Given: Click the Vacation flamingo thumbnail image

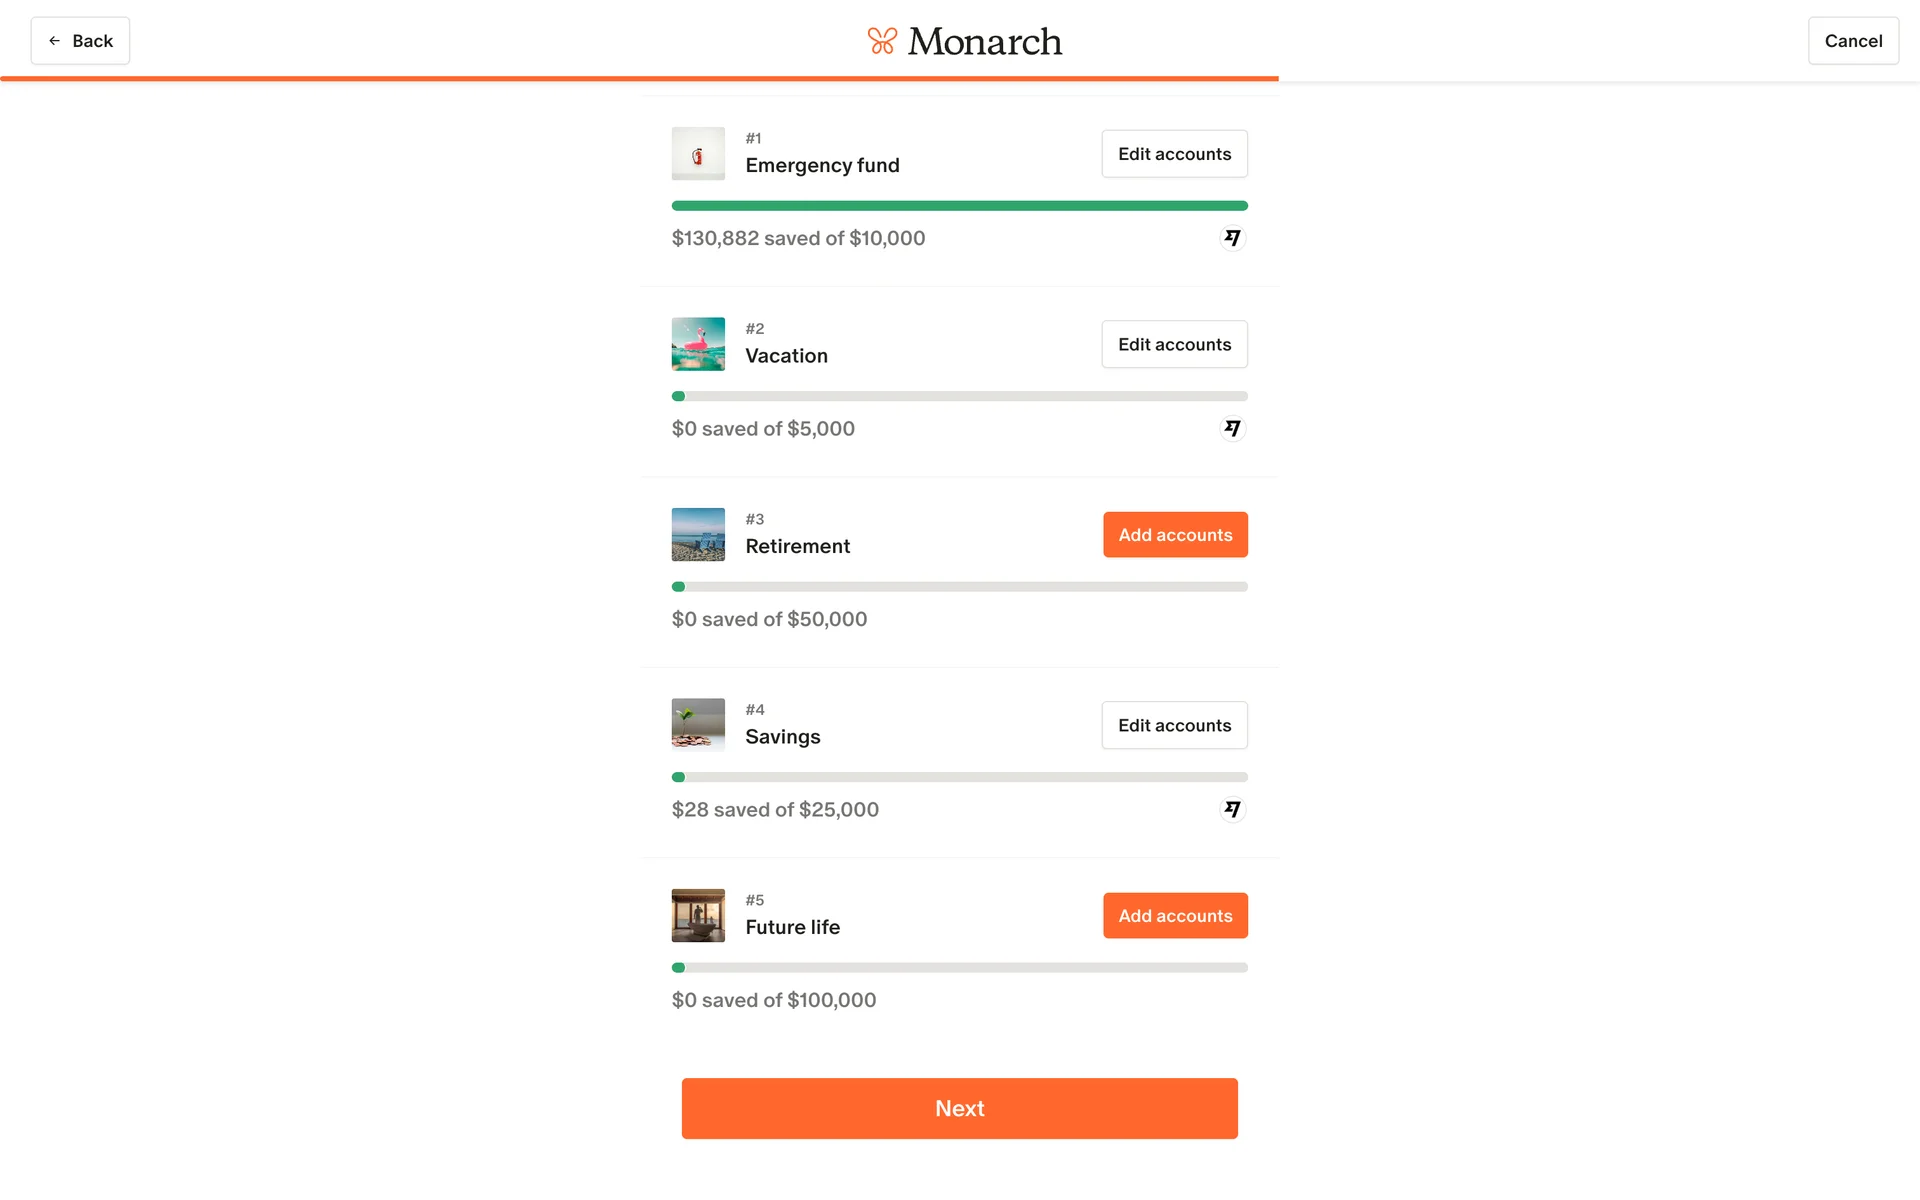Looking at the screenshot, I should click(698, 344).
